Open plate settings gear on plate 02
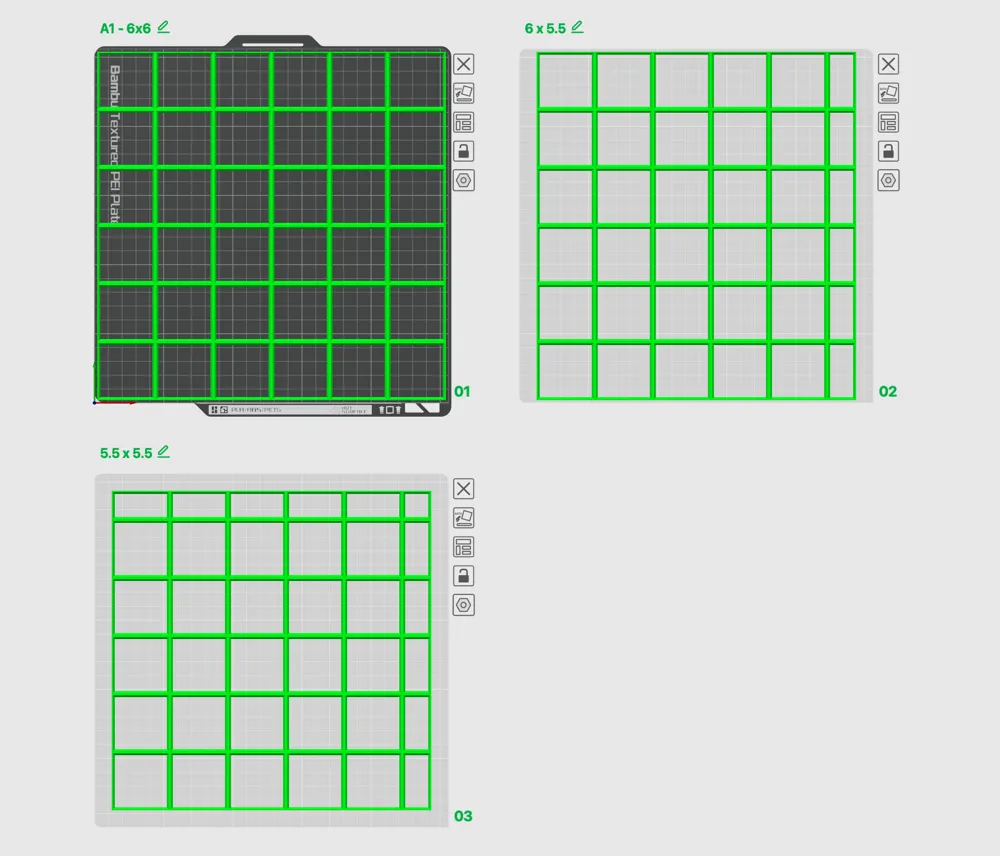The image size is (1000, 856). pyautogui.click(x=888, y=180)
